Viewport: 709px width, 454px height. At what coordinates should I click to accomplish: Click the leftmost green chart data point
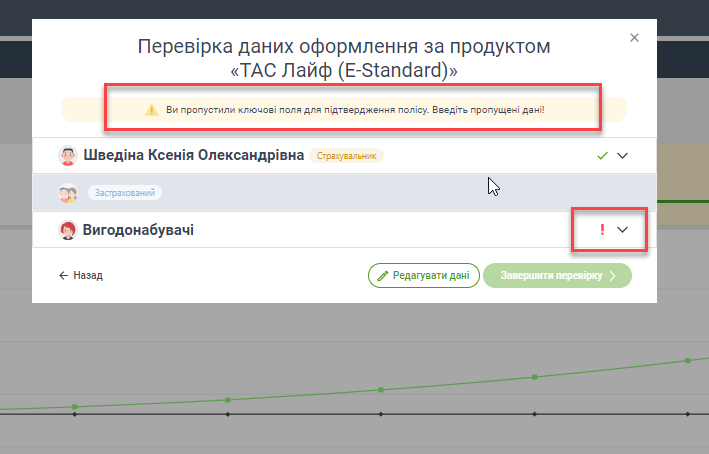point(75,407)
